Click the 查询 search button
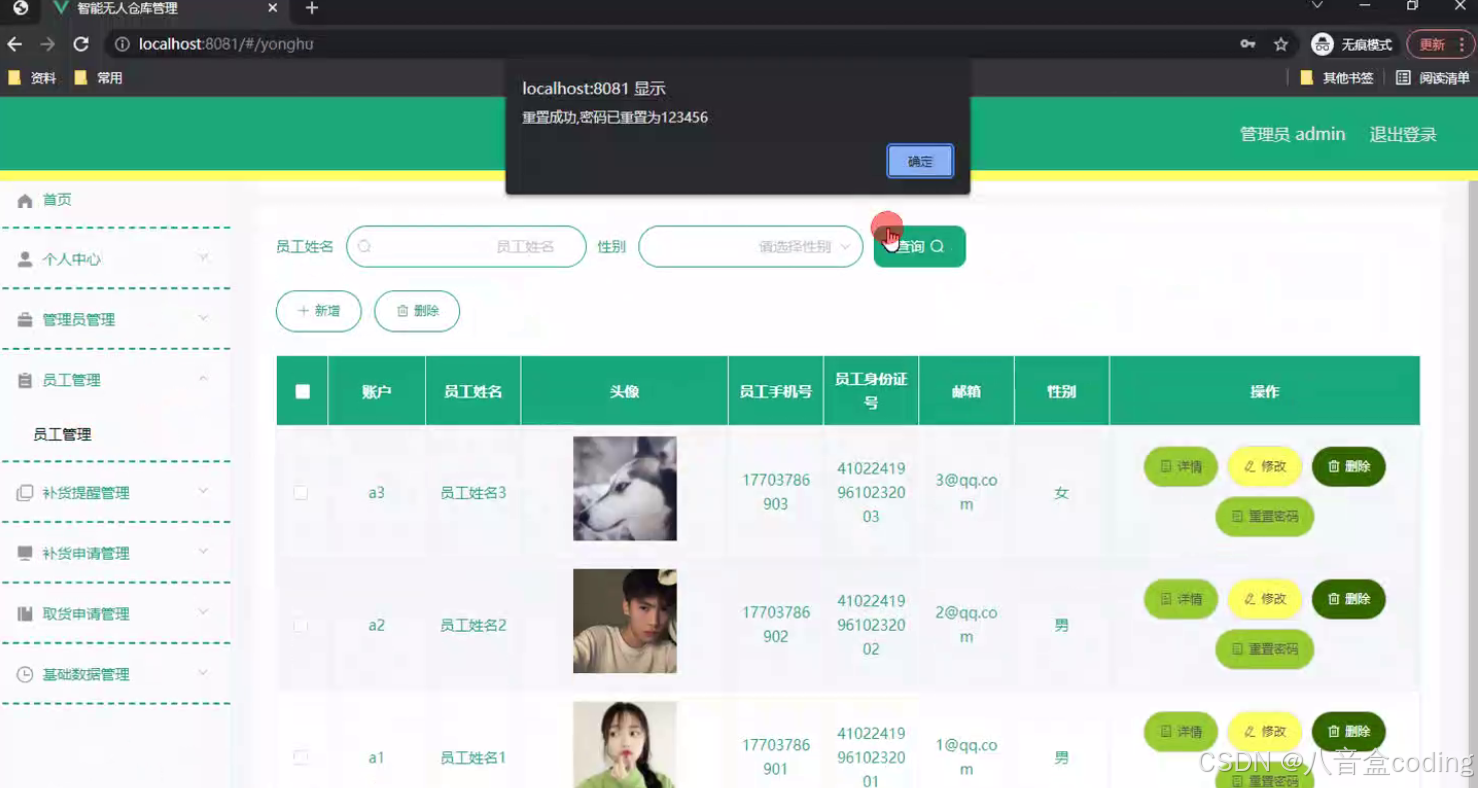 click(x=919, y=246)
